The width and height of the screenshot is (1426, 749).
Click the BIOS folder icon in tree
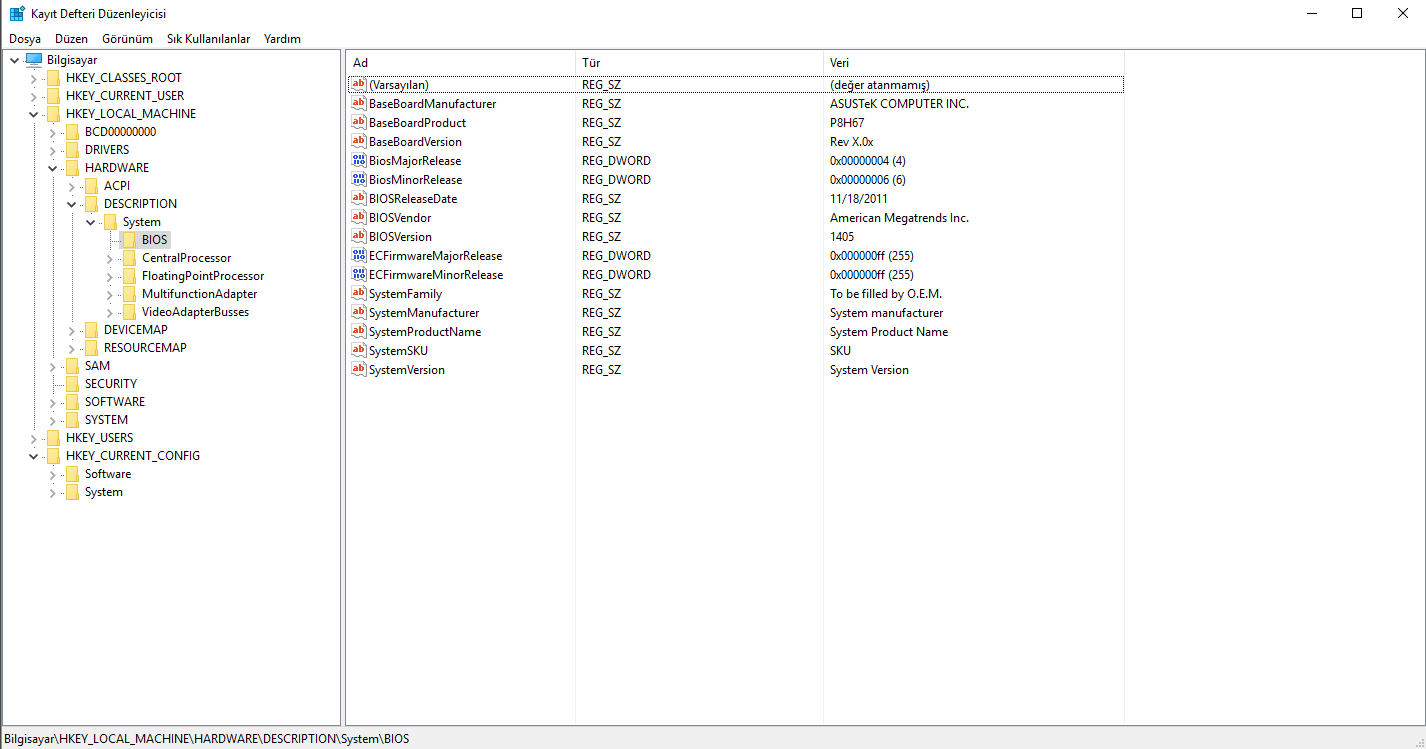pyautogui.click(x=129, y=240)
